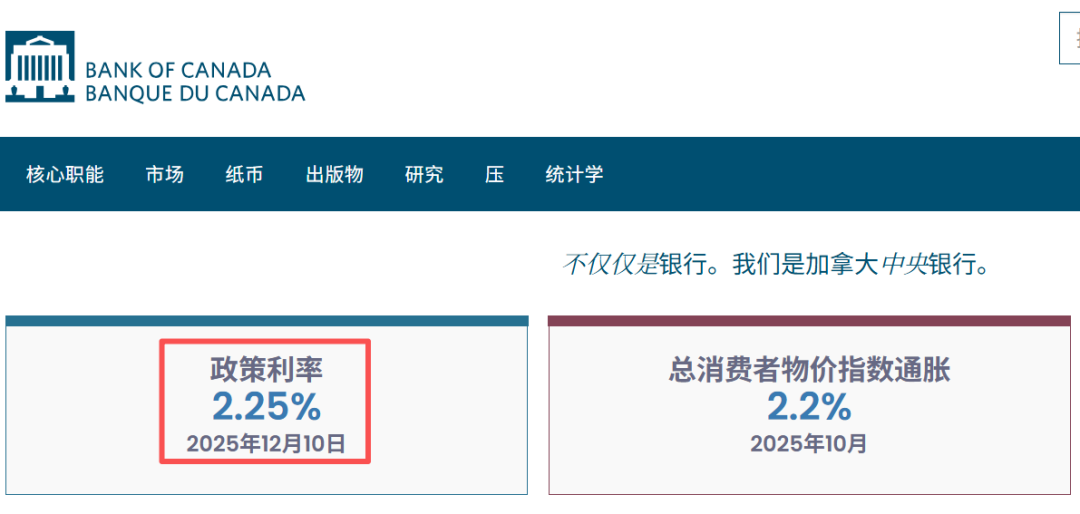Click the 政策利率 card heading
Image resolution: width=1080 pixels, height=514 pixels.
(266, 370)
